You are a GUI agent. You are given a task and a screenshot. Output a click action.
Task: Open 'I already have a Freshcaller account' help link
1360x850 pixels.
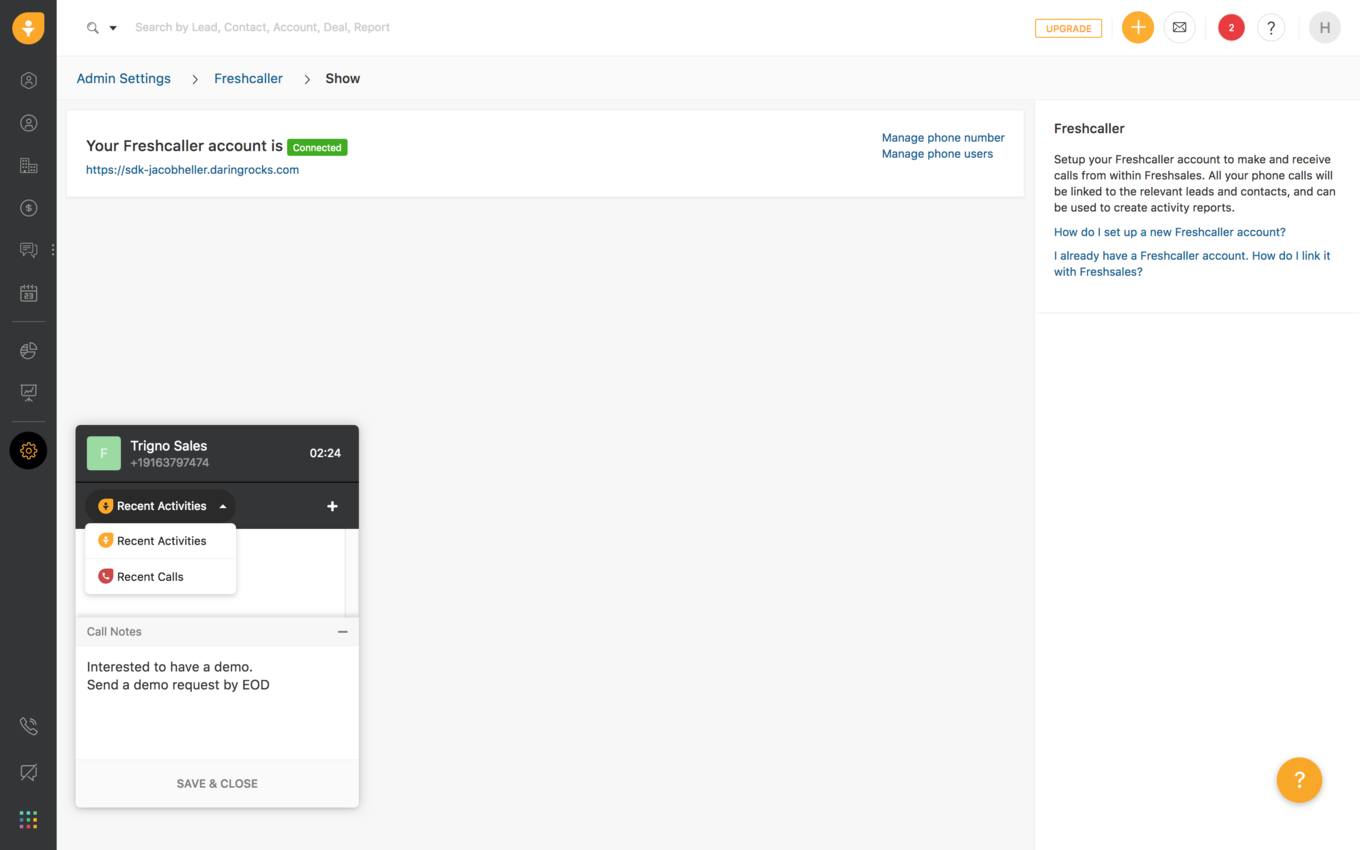pyautogui.click(x=1192, y=264)
